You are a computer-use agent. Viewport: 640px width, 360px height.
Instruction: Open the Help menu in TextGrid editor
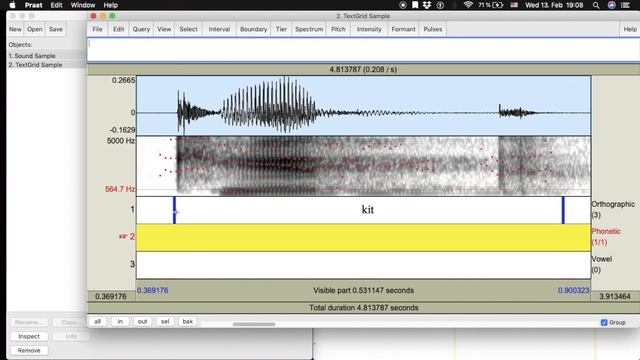pos(630,29)
